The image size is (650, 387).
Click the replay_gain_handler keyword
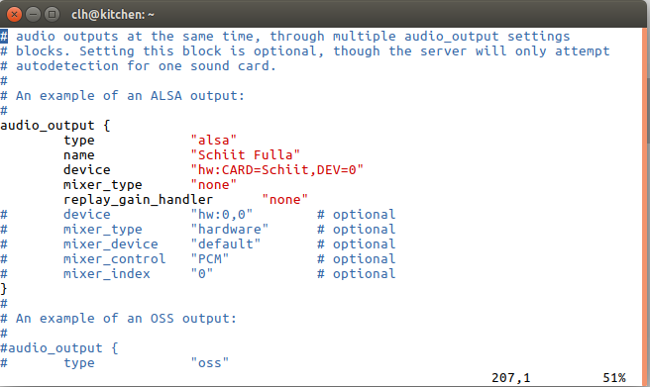tap(138, 200)
